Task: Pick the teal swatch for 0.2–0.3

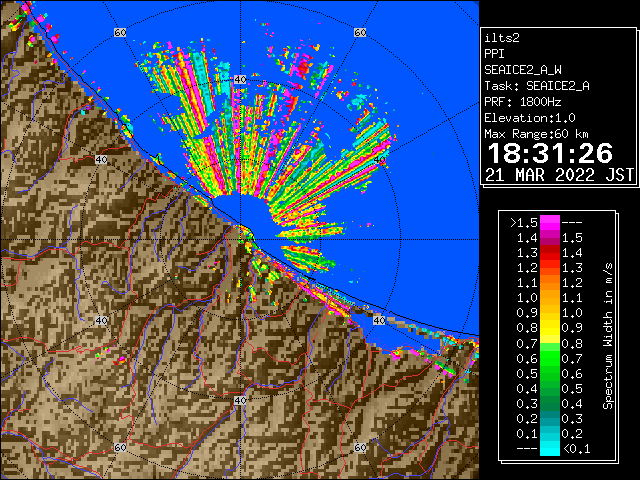Action: point(550,418)
